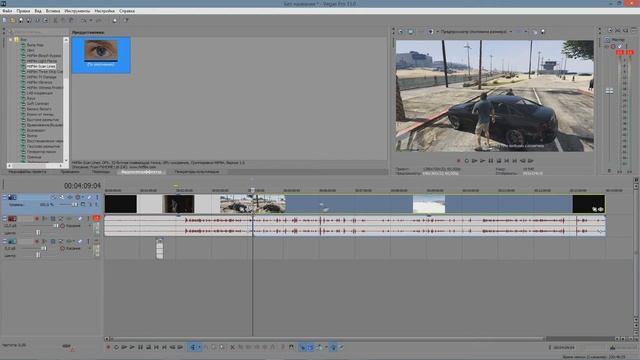Toggle Enable Snapping in bottom toolbar

[303, 347]
